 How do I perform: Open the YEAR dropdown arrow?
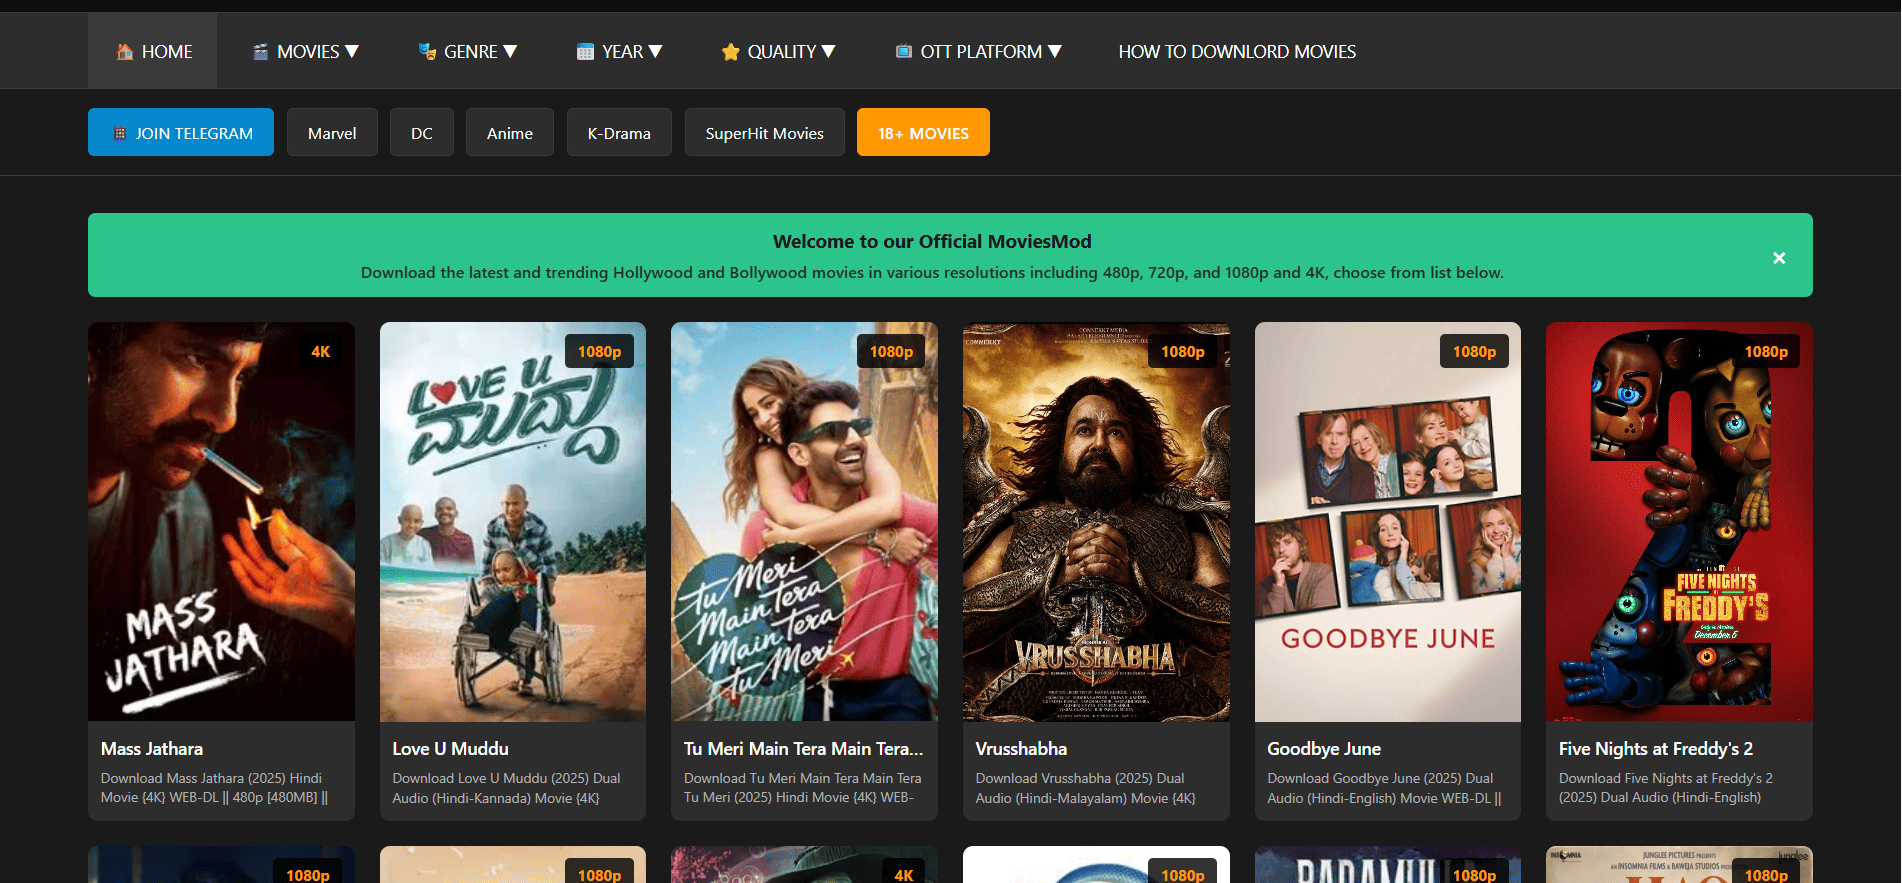tap(656, 51)
